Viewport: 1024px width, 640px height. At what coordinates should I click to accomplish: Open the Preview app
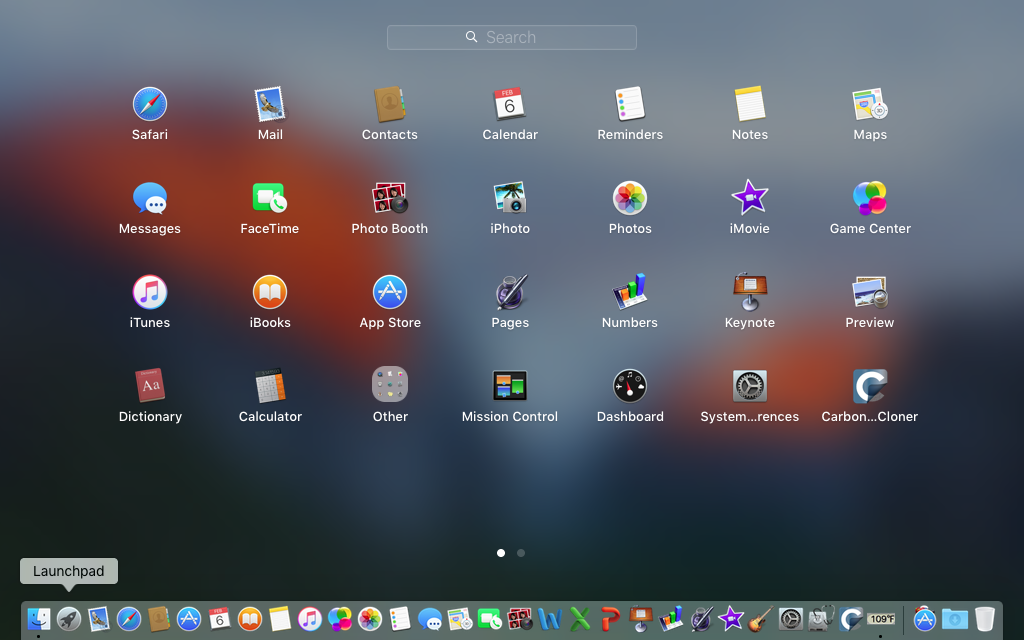[x=870, y=293]
